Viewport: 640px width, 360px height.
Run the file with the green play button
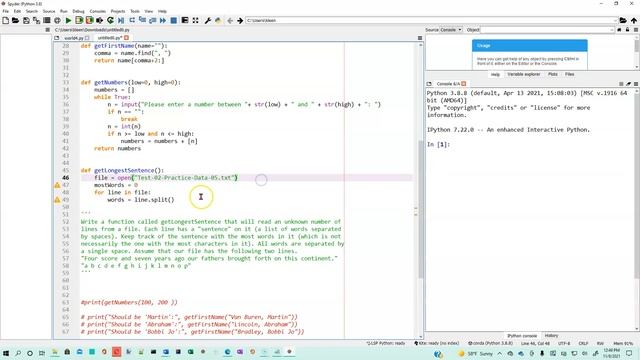pos(69,20)
